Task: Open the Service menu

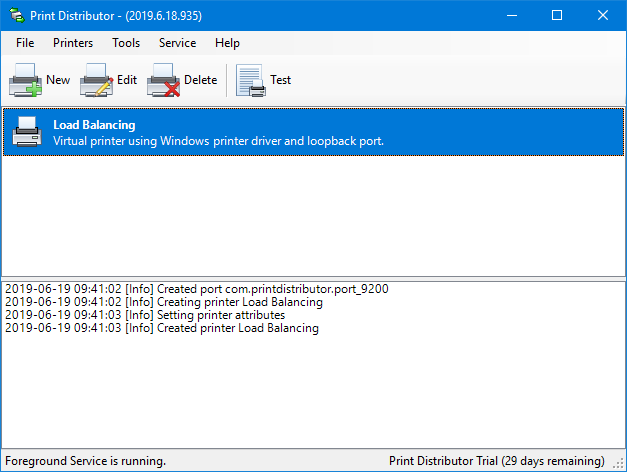Action: (178, 43)
